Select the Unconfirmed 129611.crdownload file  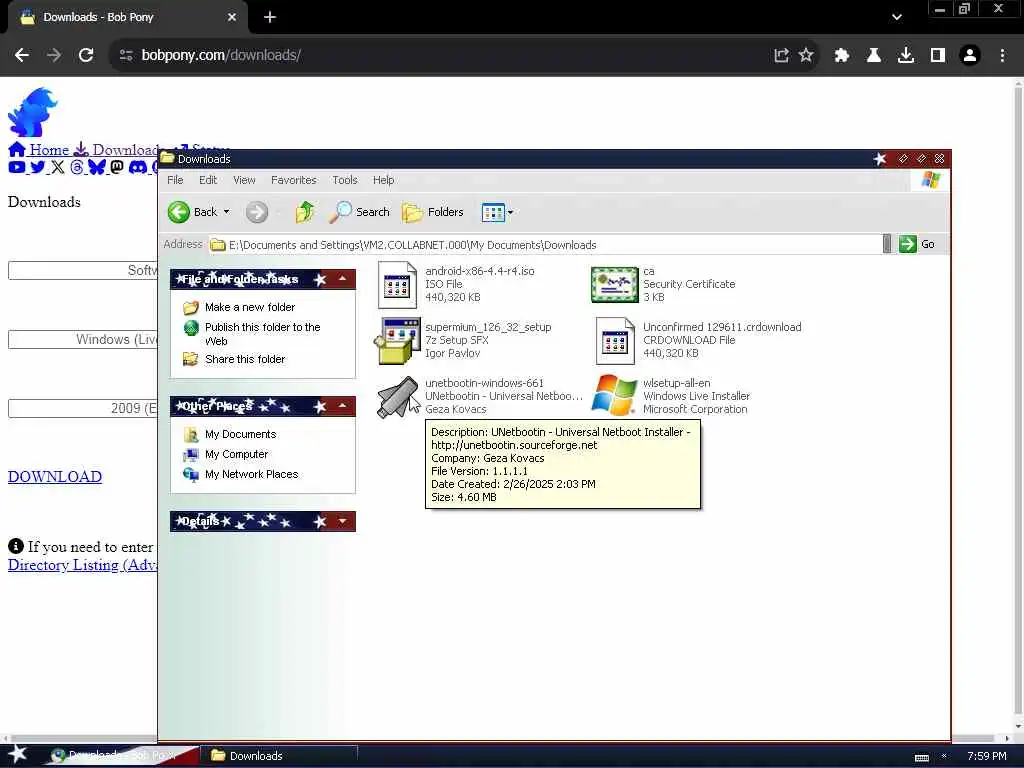pyautogui.click(x=699, y=340)
